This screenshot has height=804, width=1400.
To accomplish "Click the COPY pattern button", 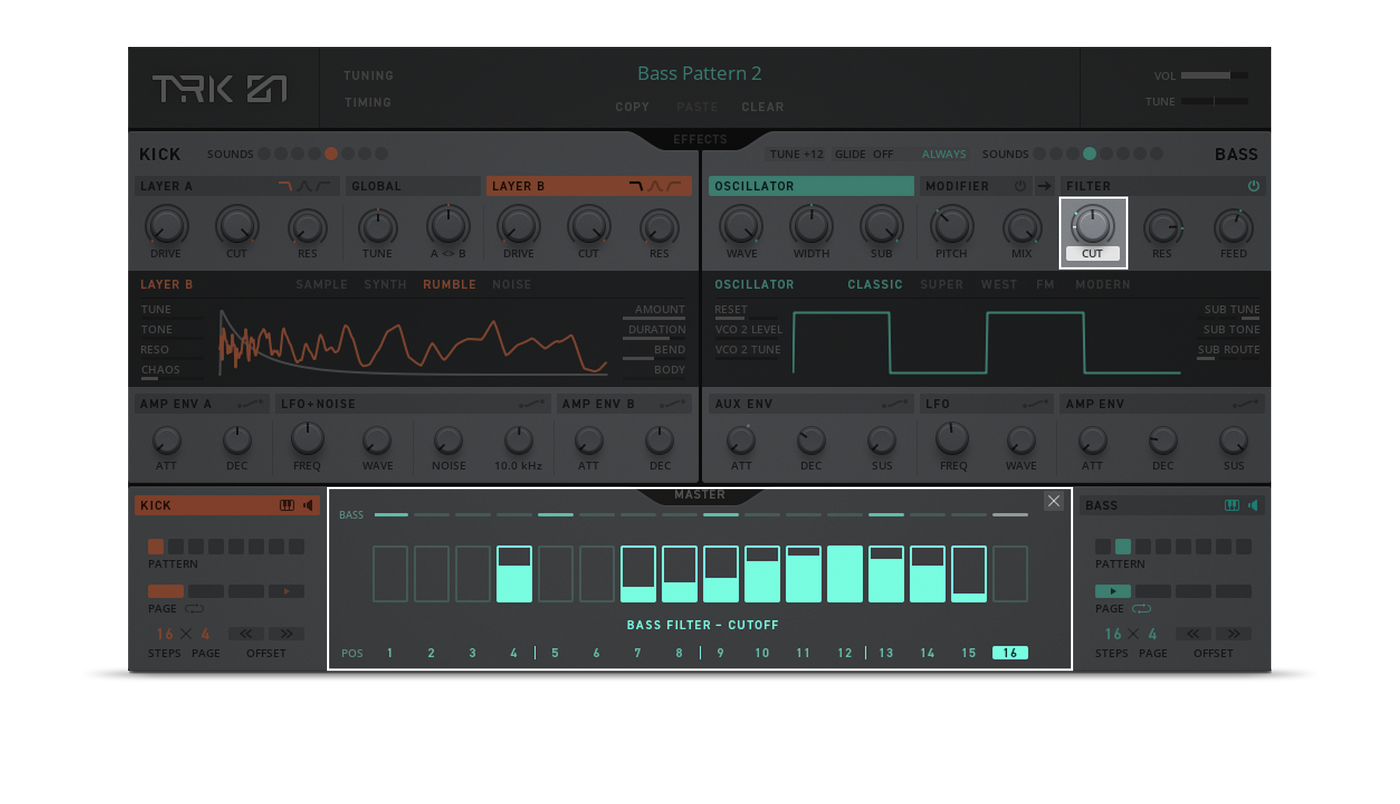I will (632, 107).
